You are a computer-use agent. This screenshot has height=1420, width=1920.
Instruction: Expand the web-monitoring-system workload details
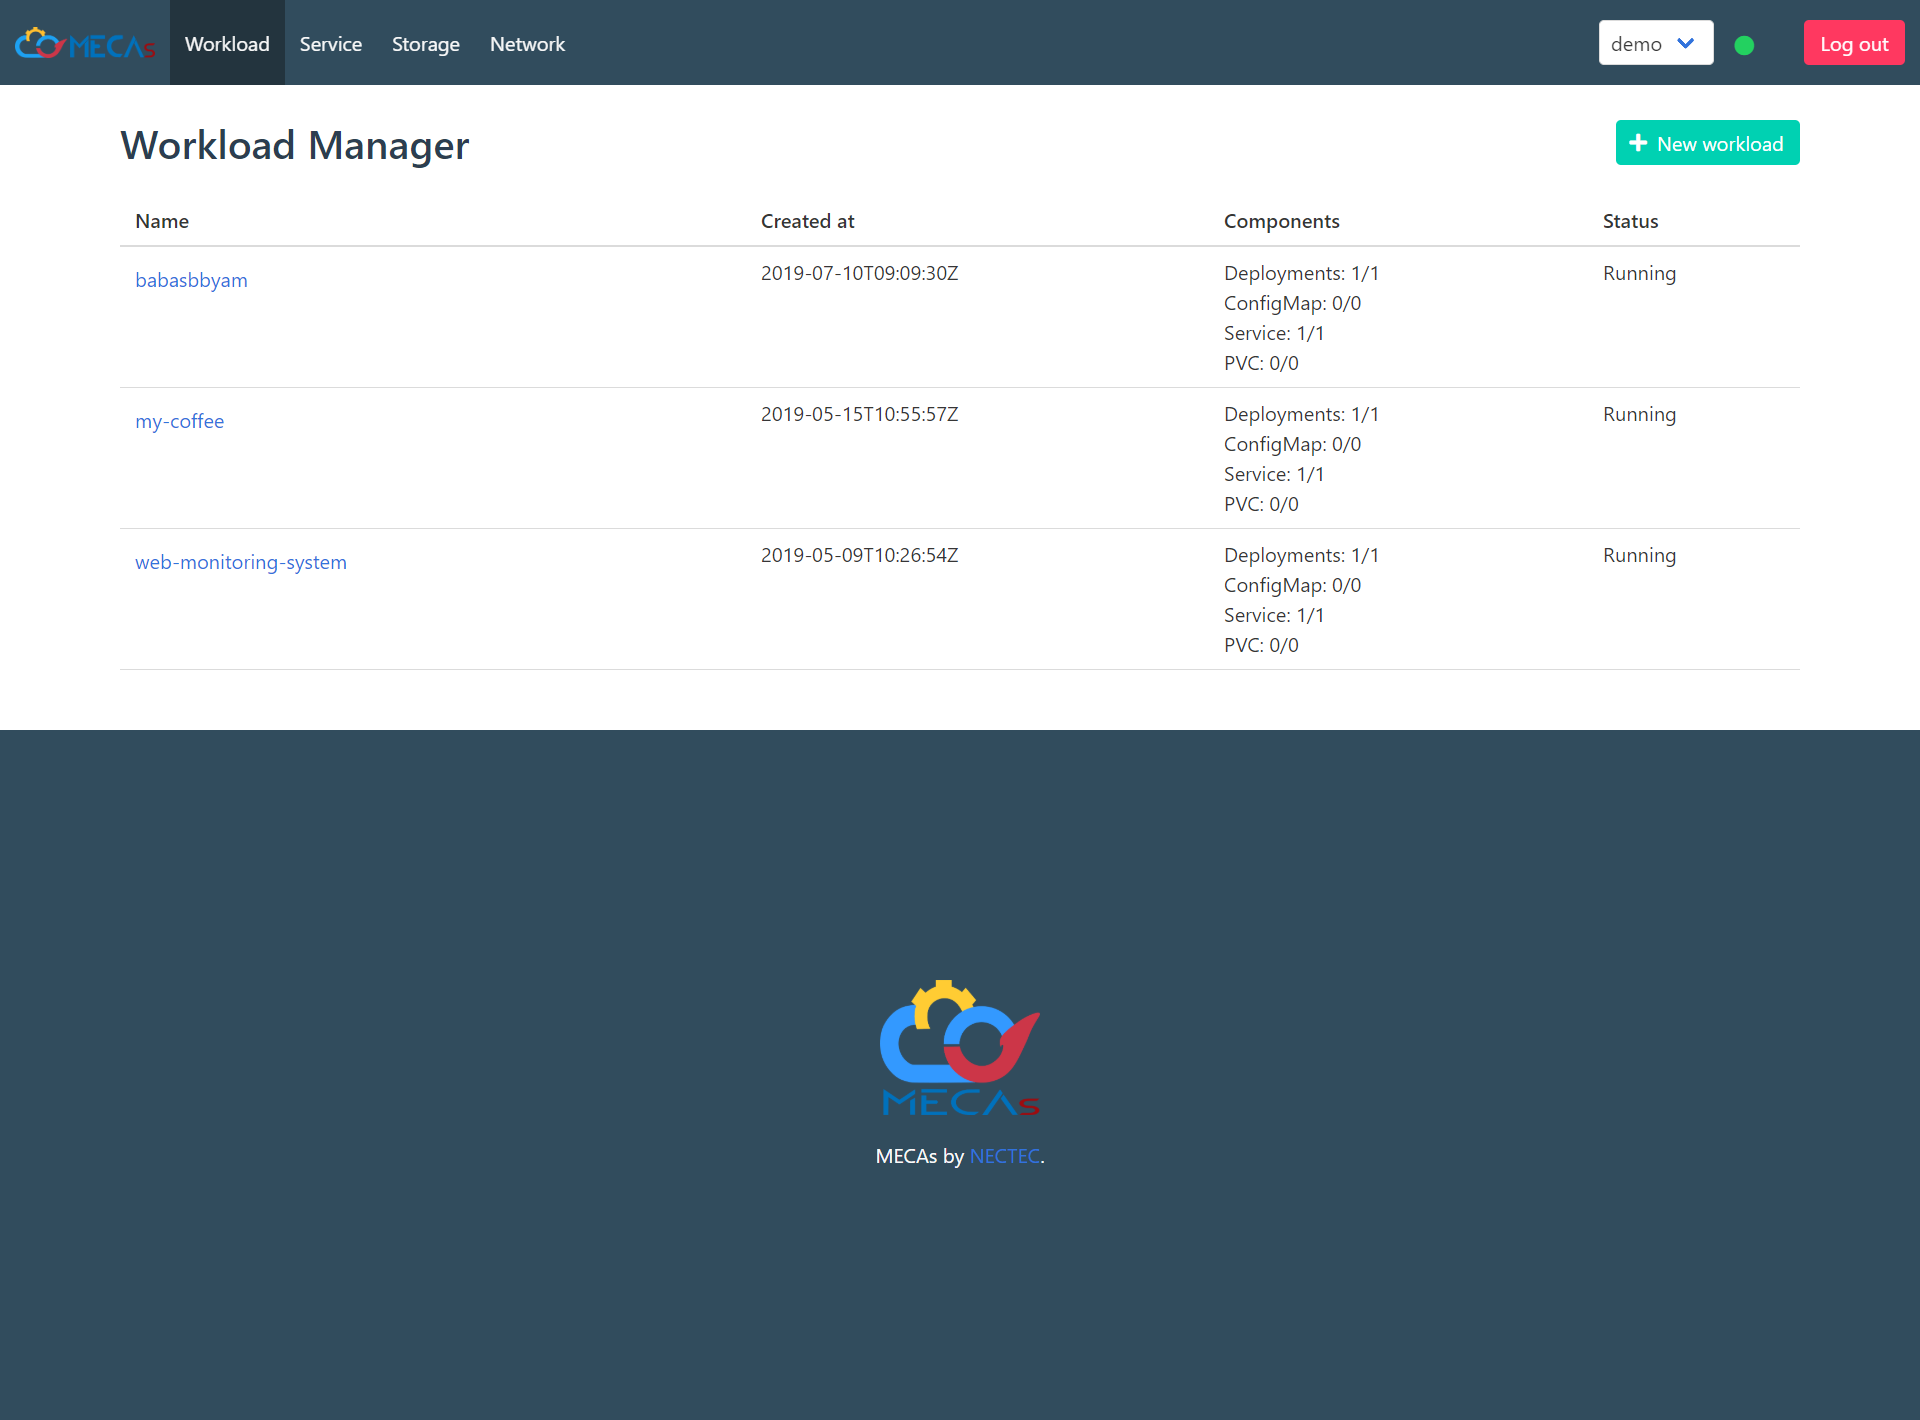tap(240, 561)
